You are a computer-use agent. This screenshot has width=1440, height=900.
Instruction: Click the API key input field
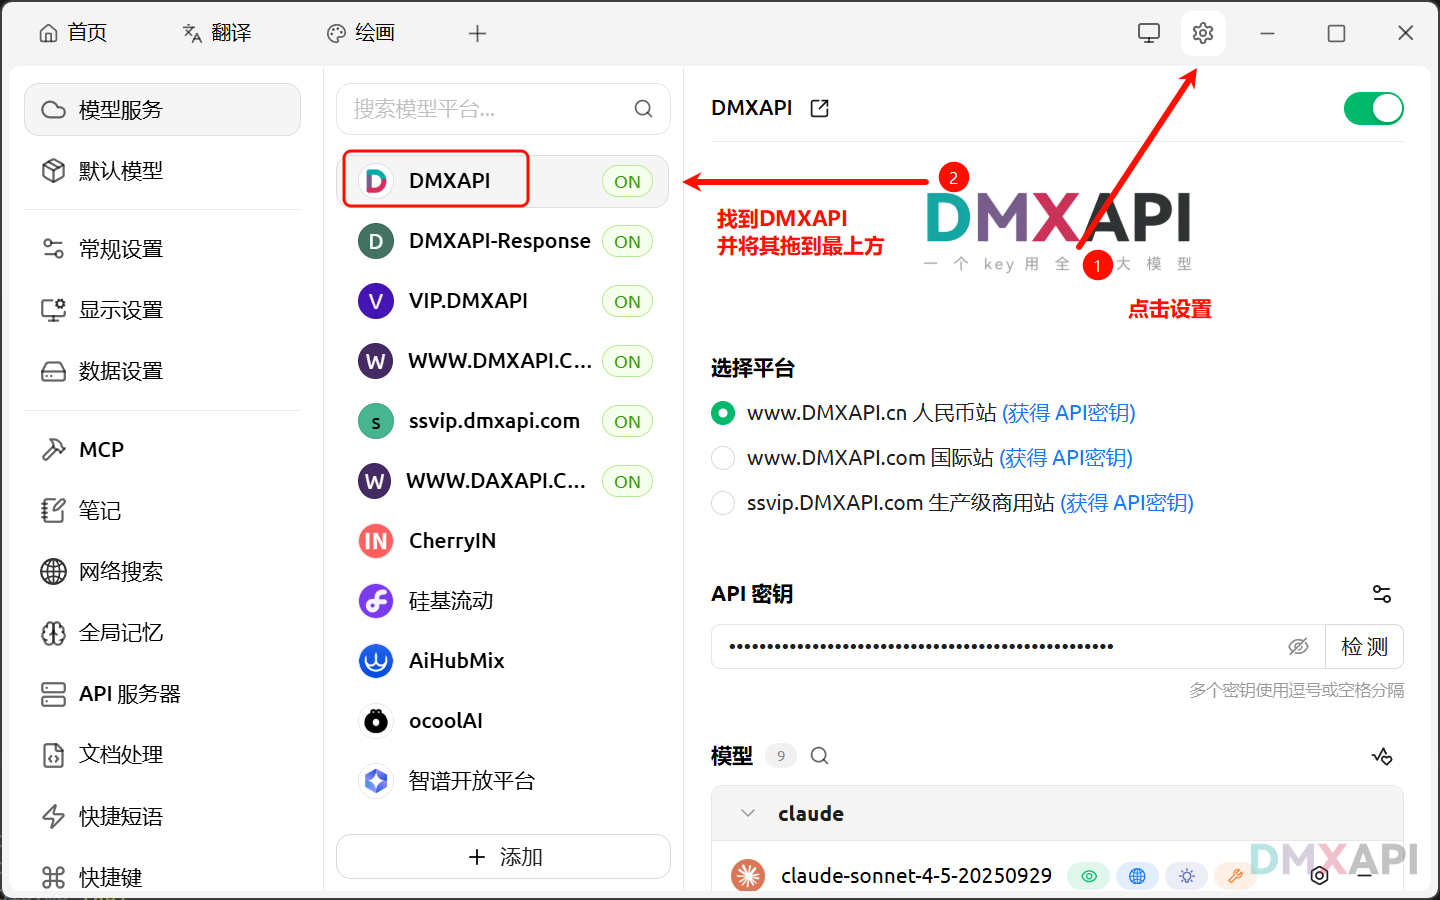1000,647
